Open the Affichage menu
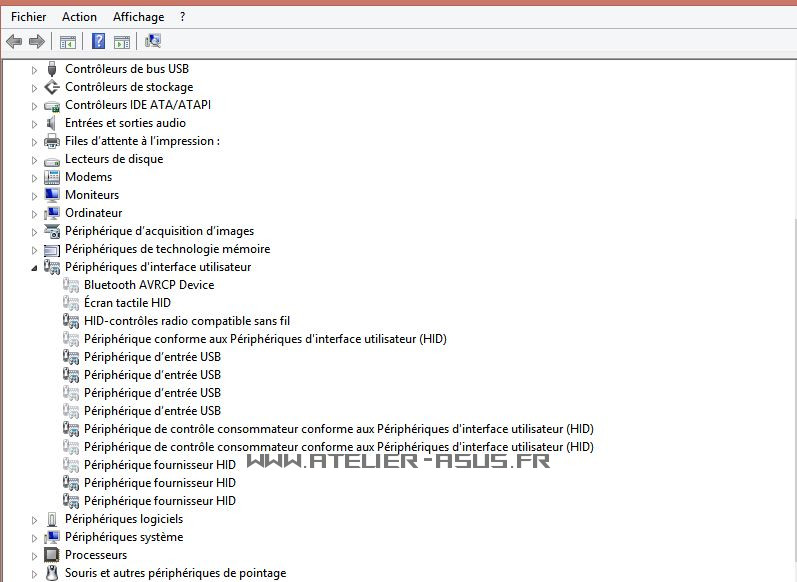 coord(138,16)
